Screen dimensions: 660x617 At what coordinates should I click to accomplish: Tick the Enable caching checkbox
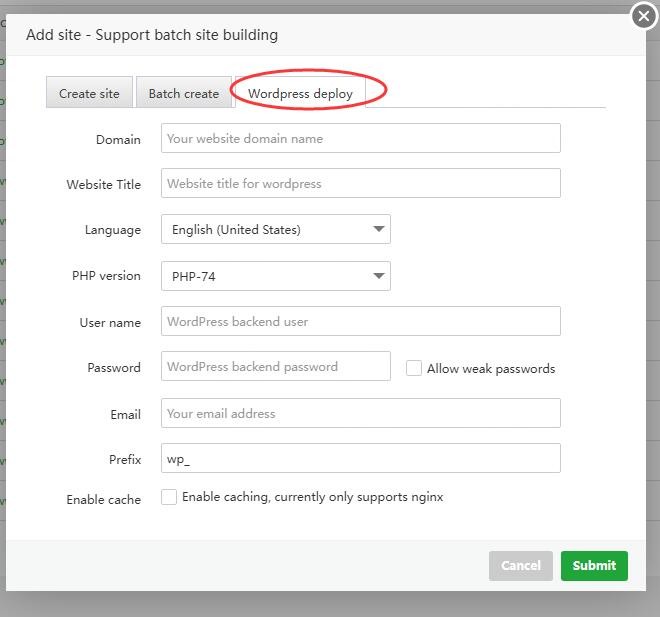(x=169, y=497)
